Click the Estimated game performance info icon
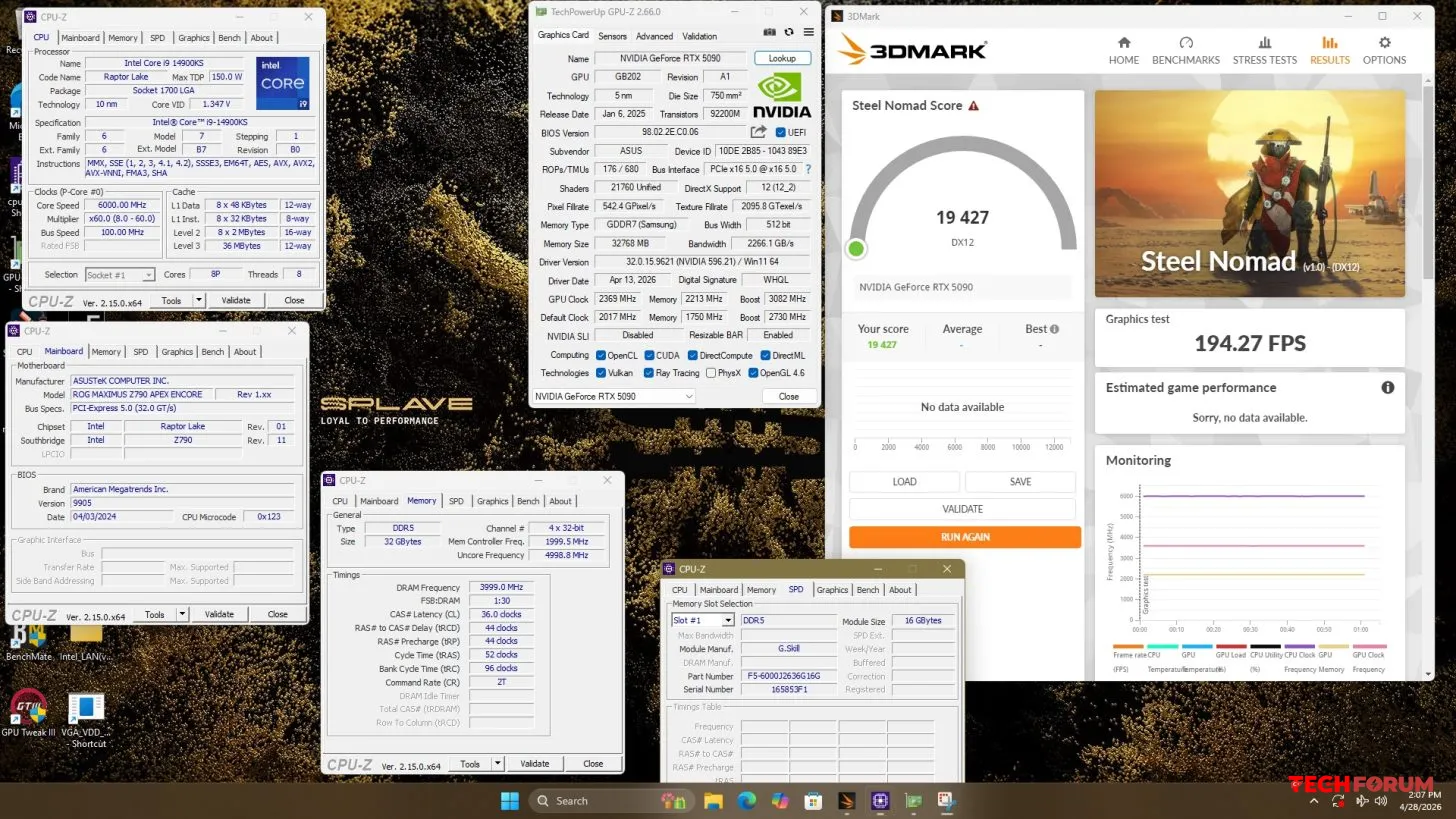Image resolution: width=1456 pixels, height=819 pixels. (x=1388, y=388)
